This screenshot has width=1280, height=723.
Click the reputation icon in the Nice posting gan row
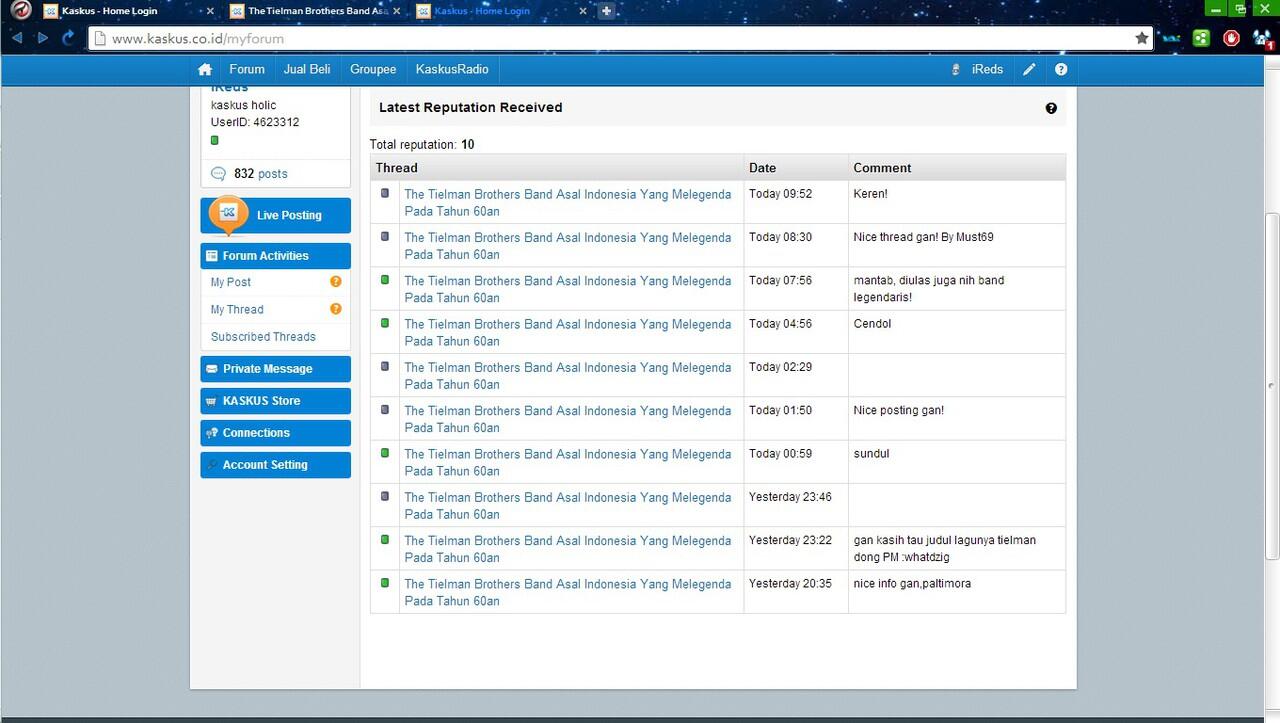coord(385,409)
